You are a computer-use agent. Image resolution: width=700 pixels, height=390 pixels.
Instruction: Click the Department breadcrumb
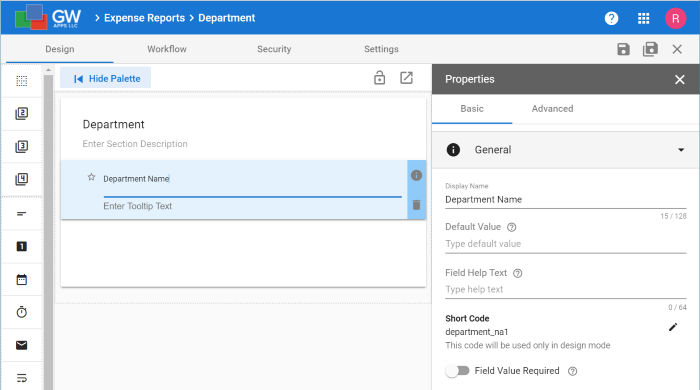[227, 18]
